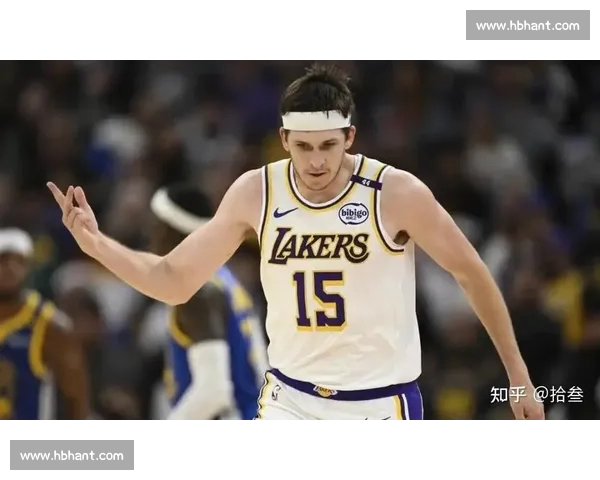Image resolution: width=600 pixels, height=480 pixels.
Task: Click the bottom-left www.hbhant.com label
Action: [72, 456]
